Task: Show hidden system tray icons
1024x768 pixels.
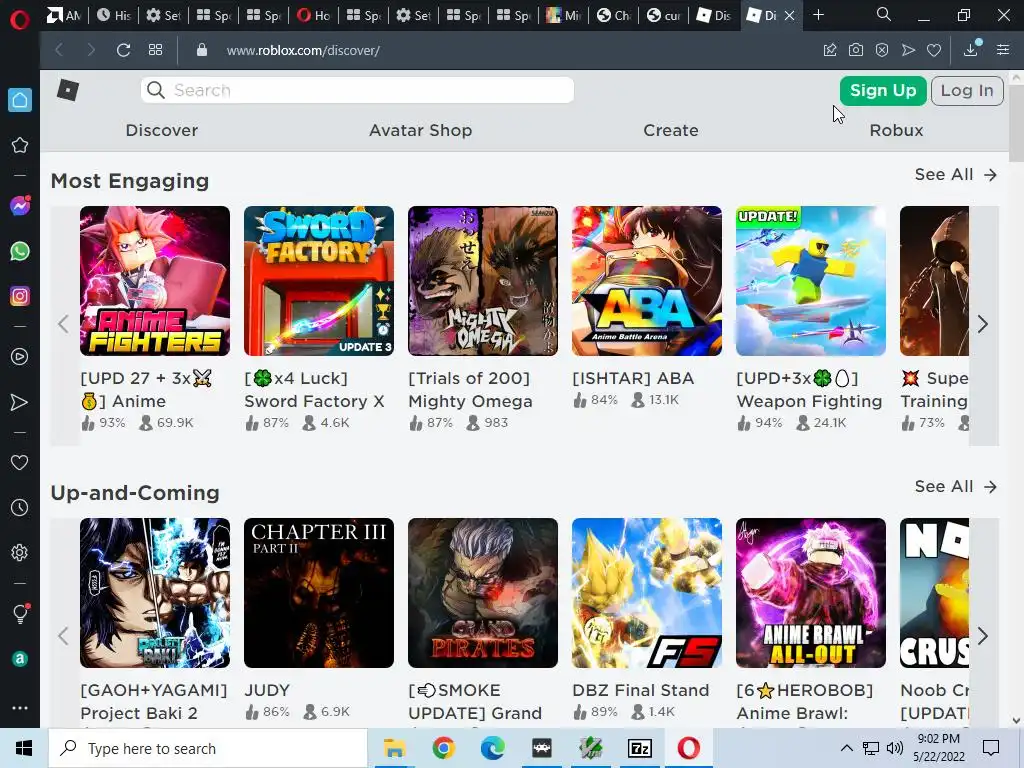Action: (x=846, y=748)
